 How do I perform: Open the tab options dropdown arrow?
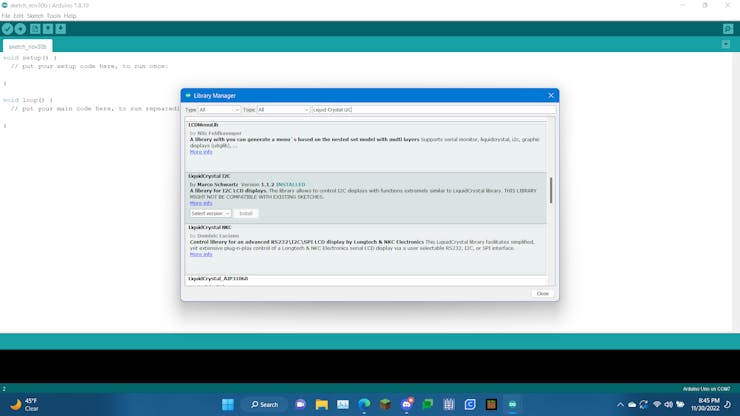click(726, 44)
